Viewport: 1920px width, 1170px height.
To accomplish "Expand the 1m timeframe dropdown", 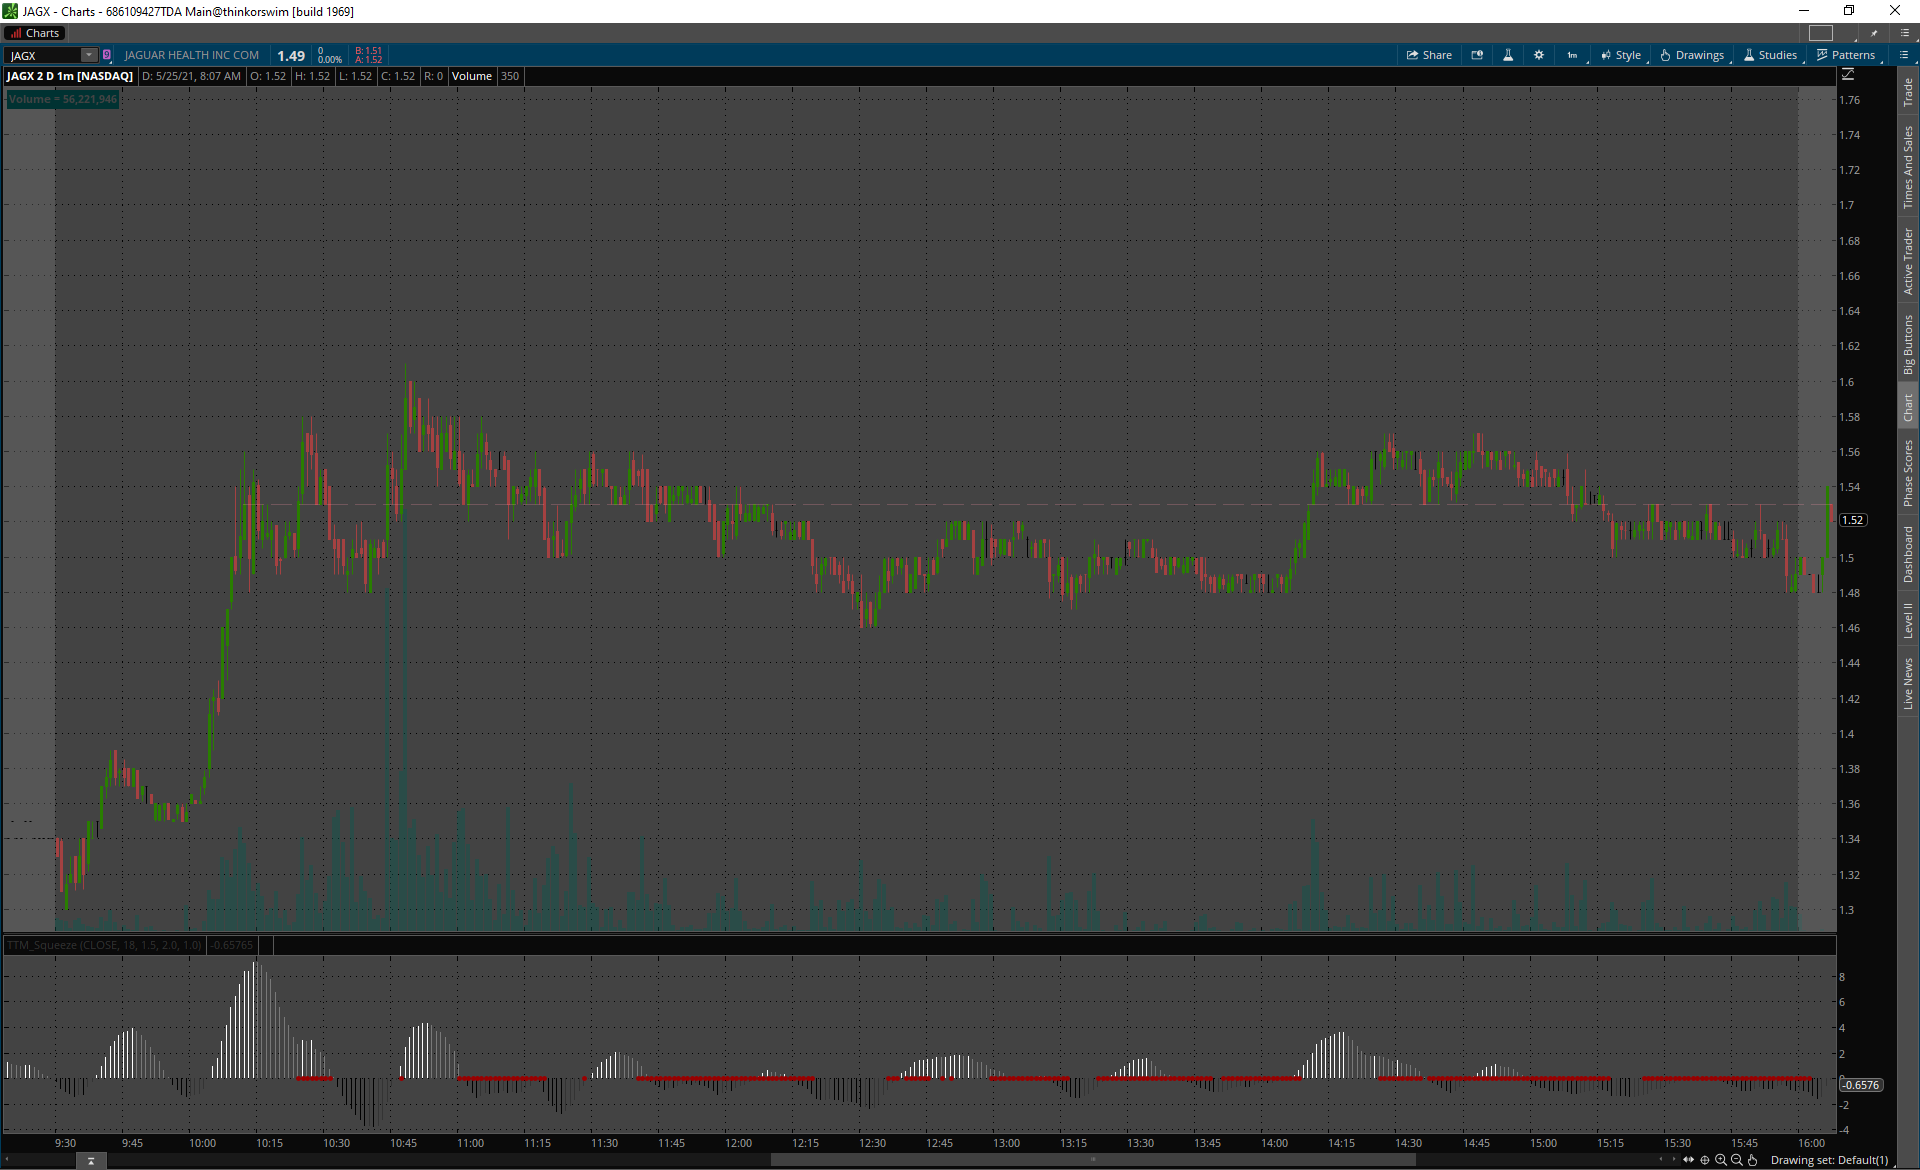I will pos(1574,55).
